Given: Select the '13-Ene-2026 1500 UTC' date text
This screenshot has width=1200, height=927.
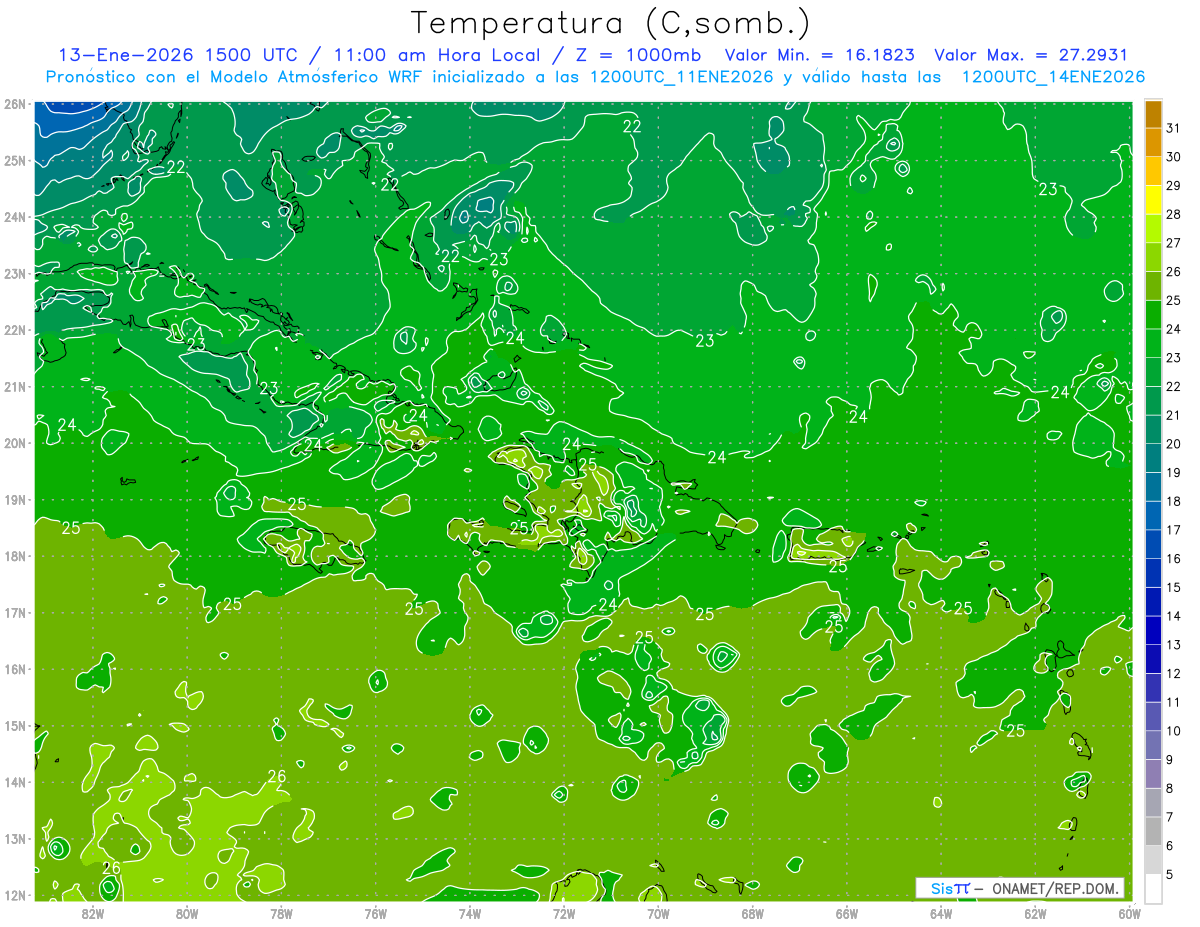Looking at the screenshot, I should click(x=176, y=55).
